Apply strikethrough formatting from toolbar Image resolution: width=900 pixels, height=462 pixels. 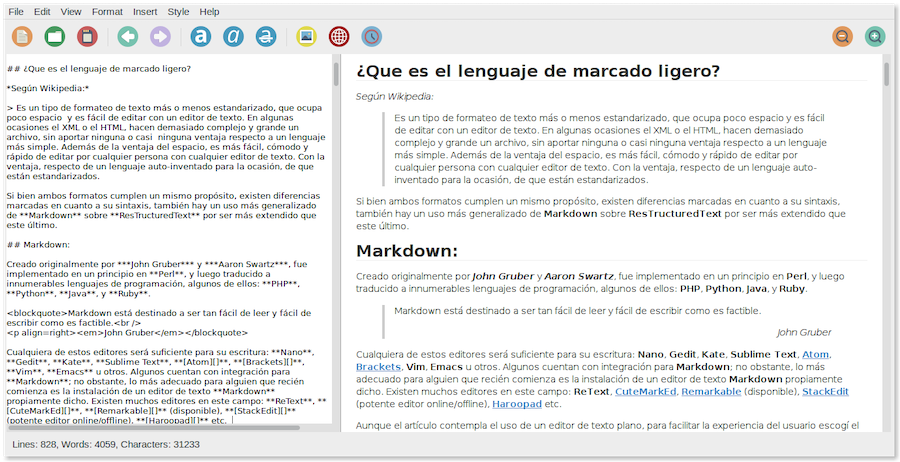coord(265,37)
